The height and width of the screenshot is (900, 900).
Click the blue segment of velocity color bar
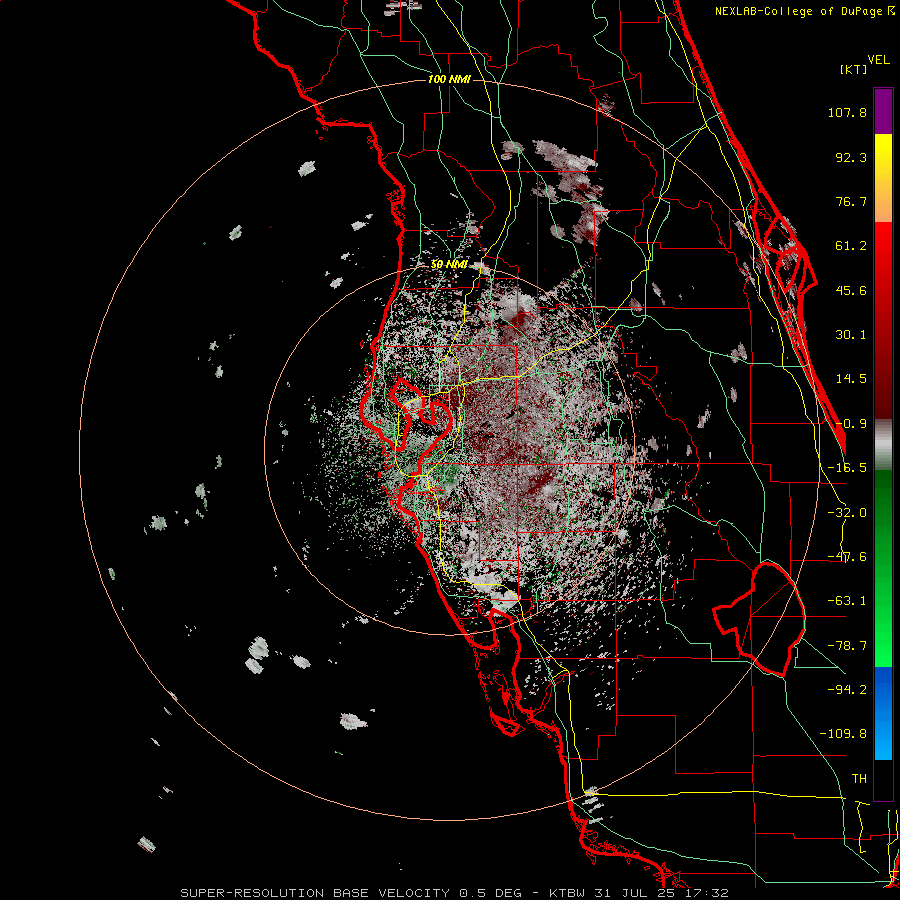pos(883,713)
